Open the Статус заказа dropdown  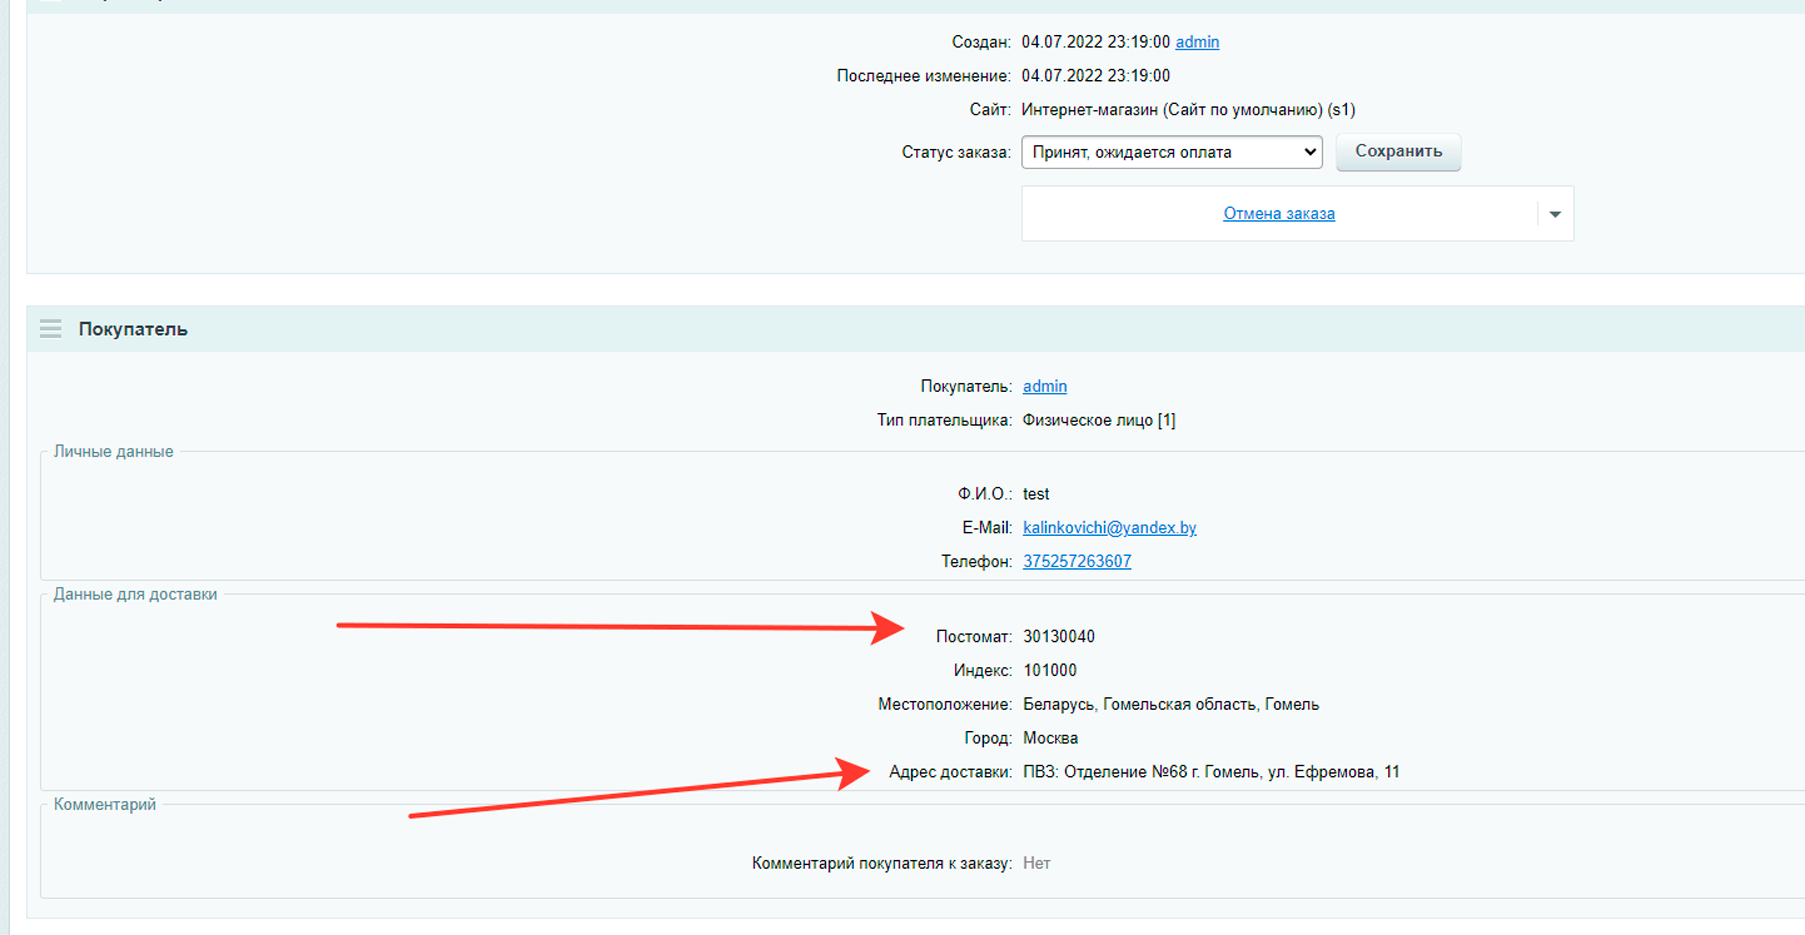[x=1171, y=152]
